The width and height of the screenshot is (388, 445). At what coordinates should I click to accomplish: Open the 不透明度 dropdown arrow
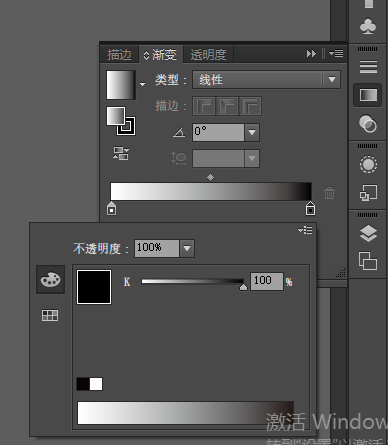click(187, 248)
